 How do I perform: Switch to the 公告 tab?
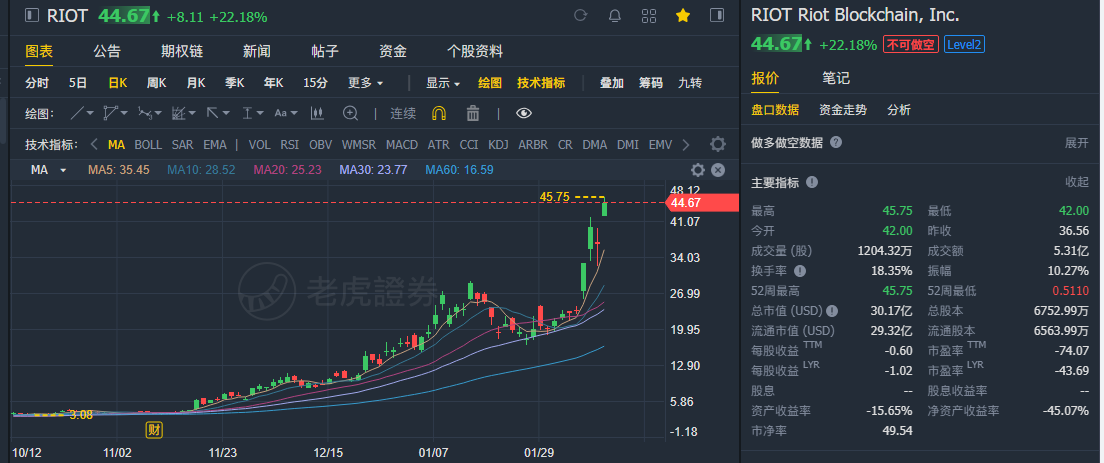(107, 51)
